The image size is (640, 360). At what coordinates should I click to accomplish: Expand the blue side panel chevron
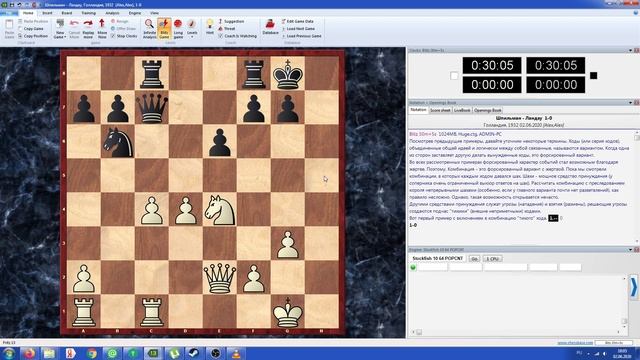pos(634,287)
